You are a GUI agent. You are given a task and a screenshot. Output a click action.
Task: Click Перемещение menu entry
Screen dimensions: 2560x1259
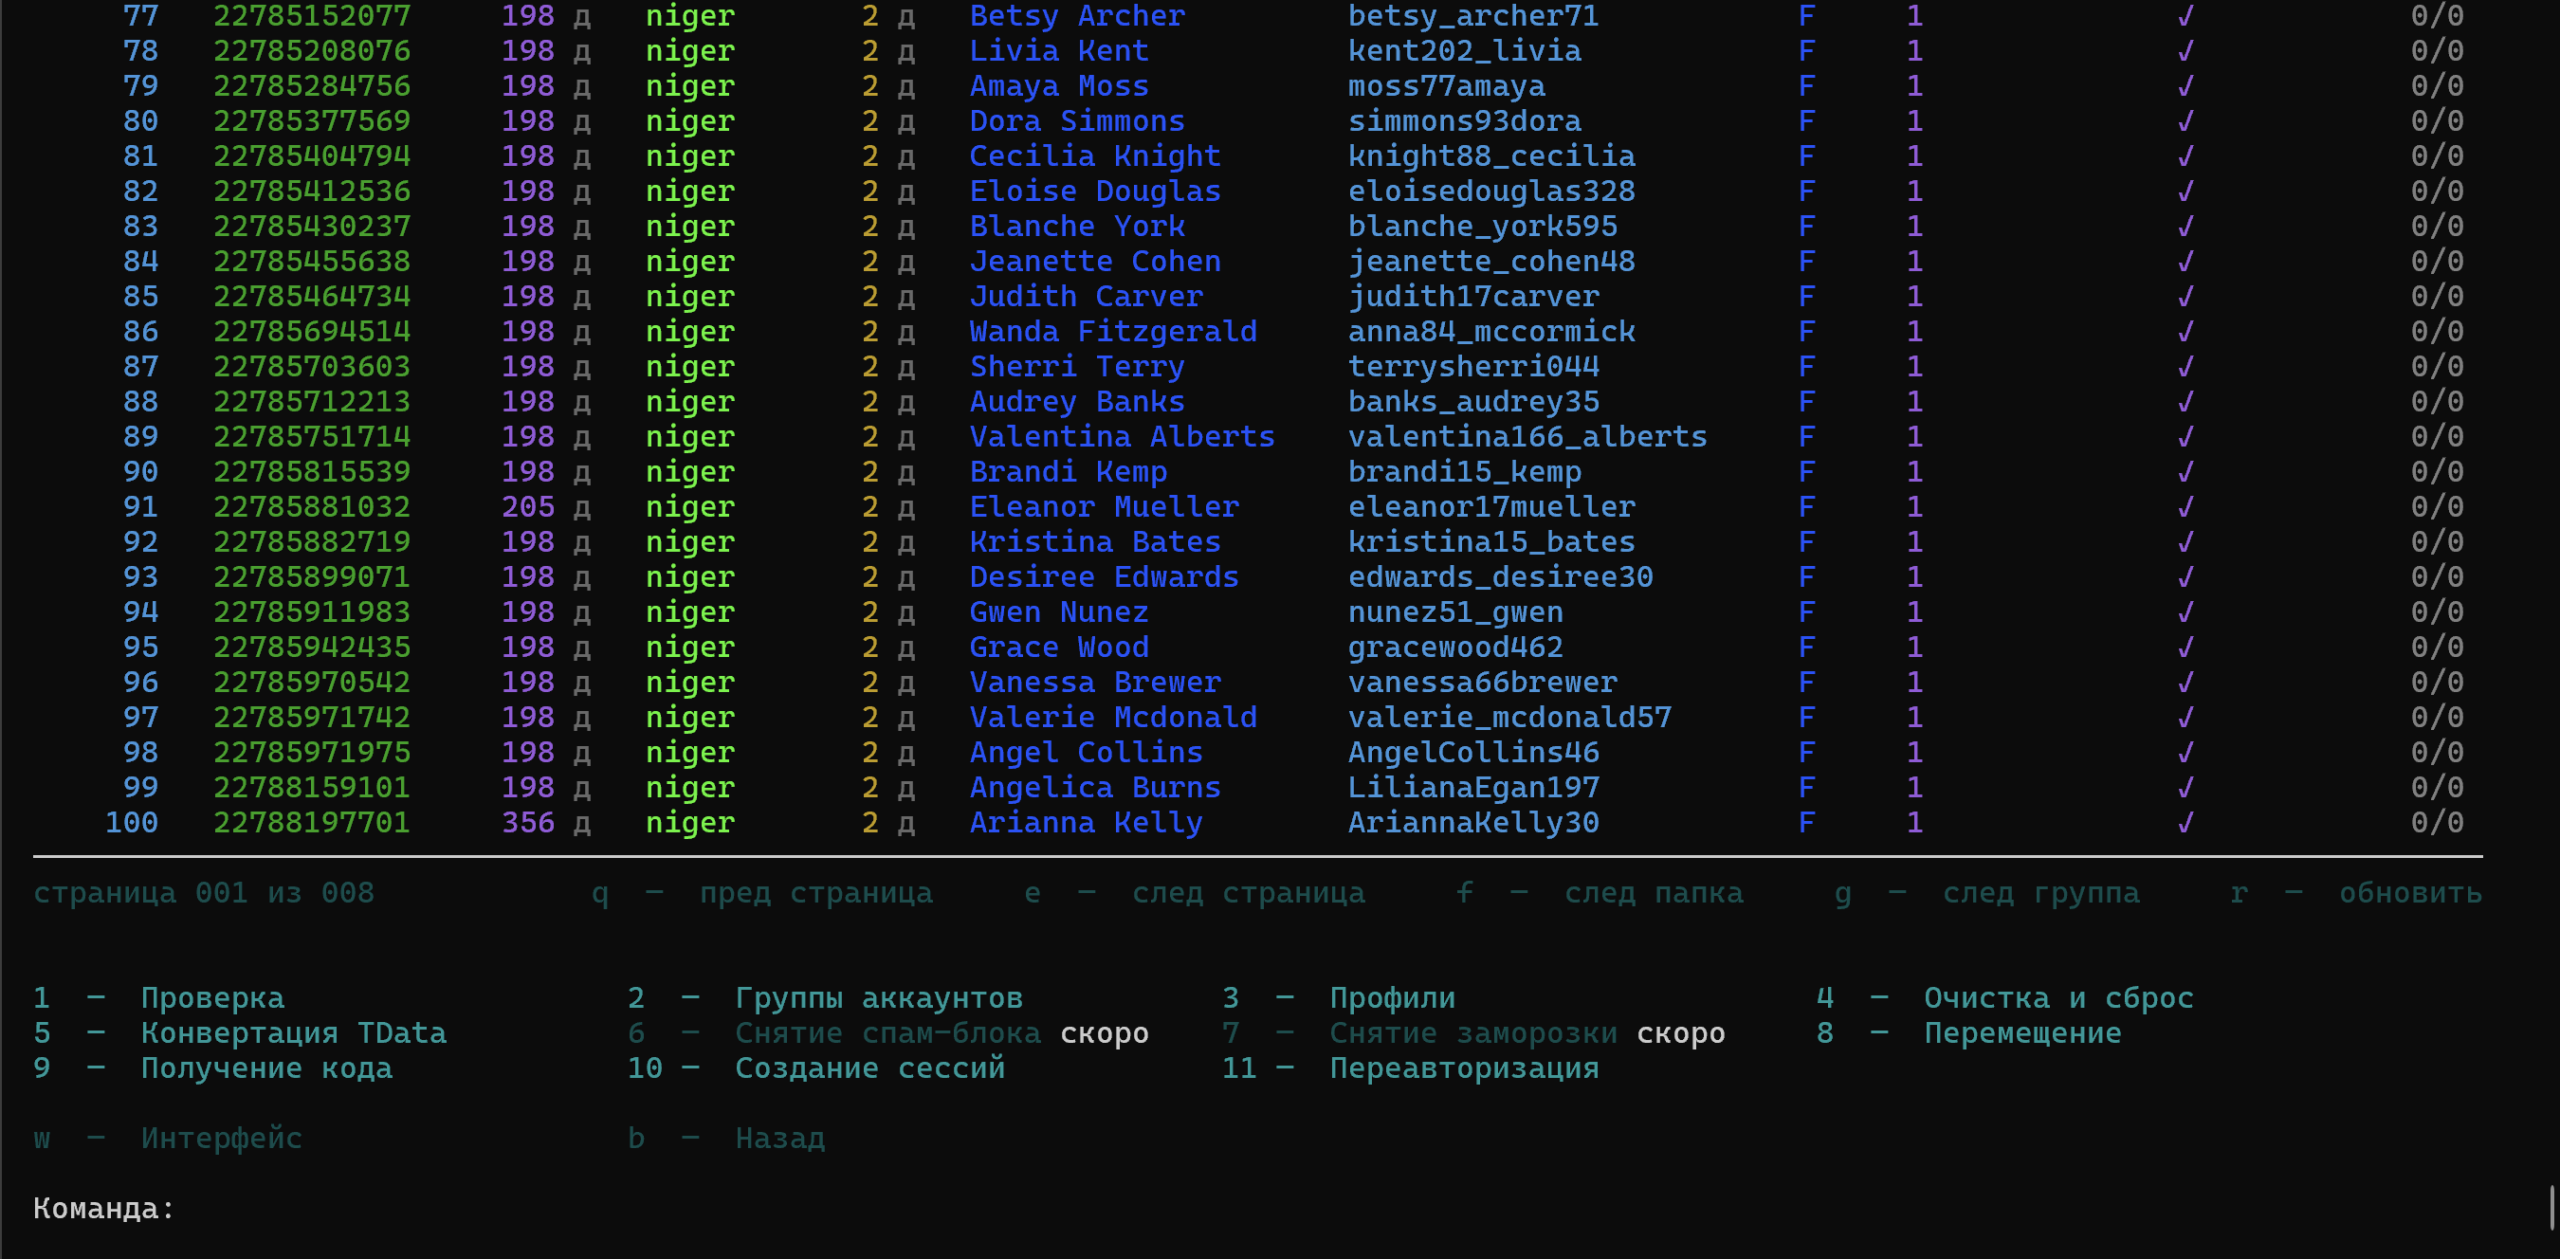click(x=2022, y=1033)
